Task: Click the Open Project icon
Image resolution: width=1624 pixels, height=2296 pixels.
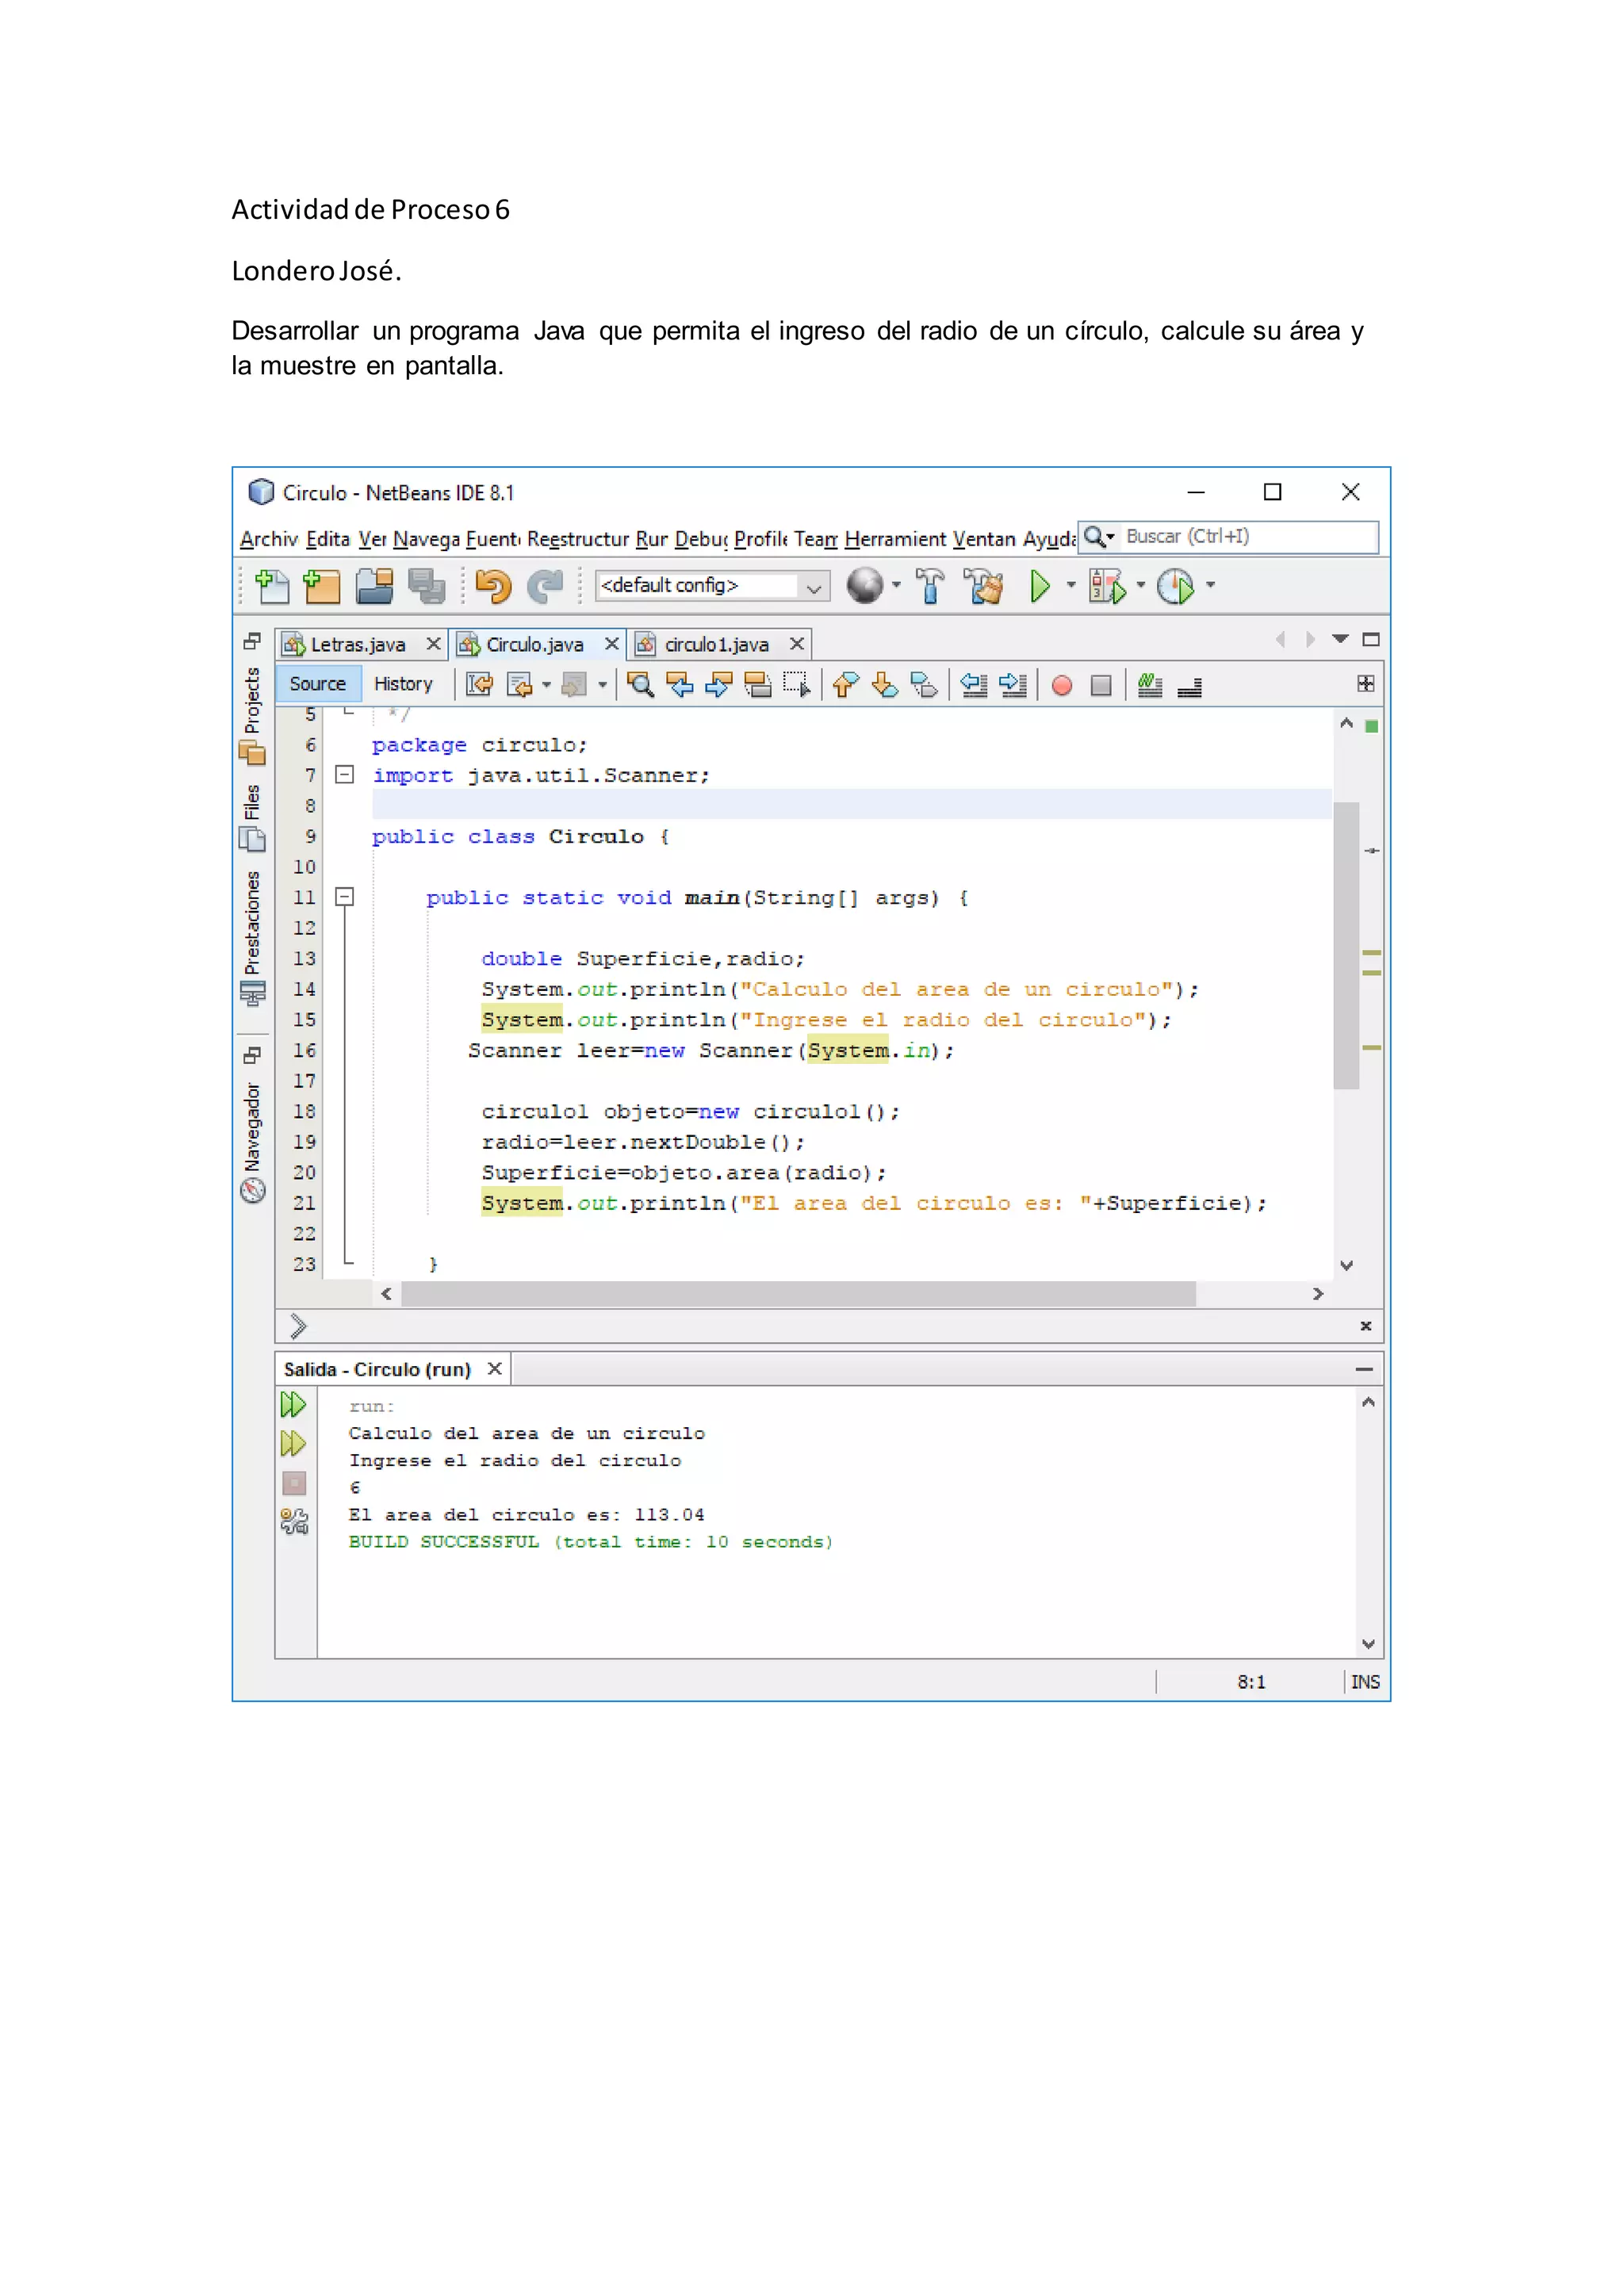Action: (375, 586)
